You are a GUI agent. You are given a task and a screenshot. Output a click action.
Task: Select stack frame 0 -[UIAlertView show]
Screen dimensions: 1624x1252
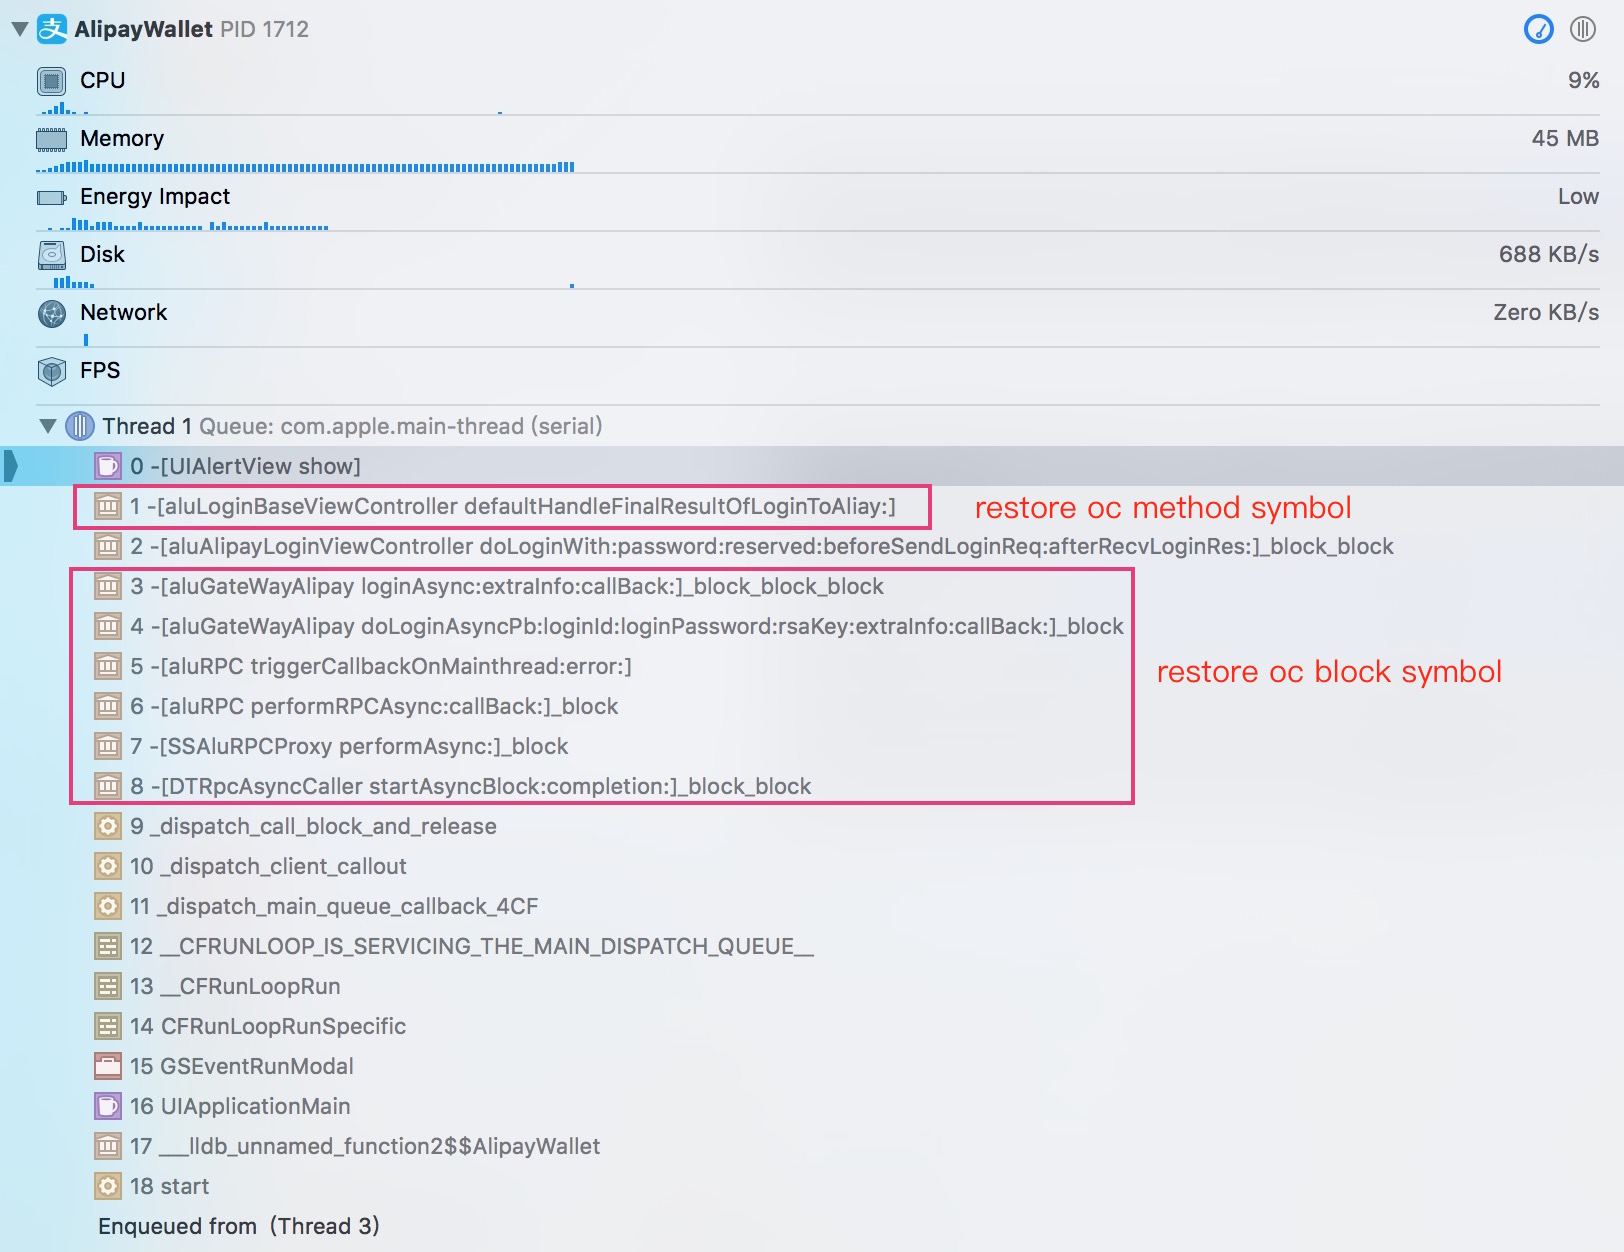click(812, 466)
